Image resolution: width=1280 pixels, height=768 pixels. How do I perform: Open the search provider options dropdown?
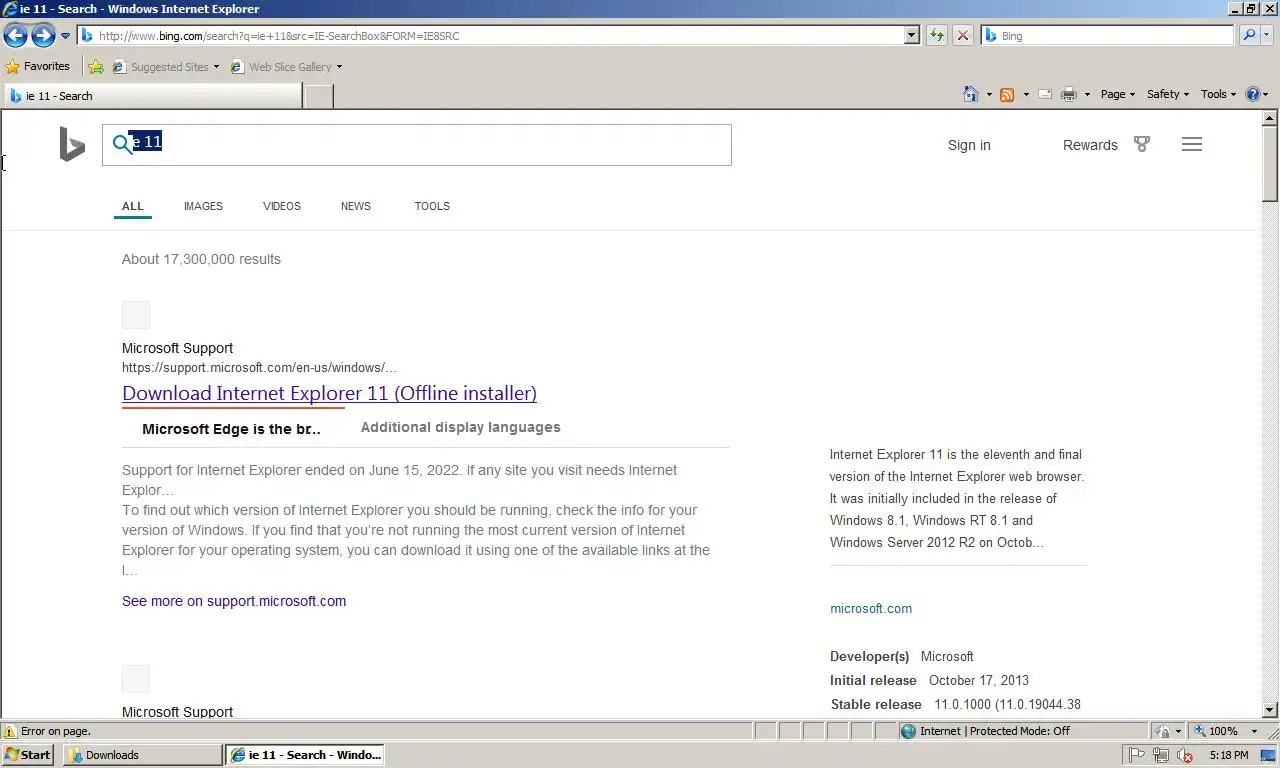click(x=1266, y=36)
